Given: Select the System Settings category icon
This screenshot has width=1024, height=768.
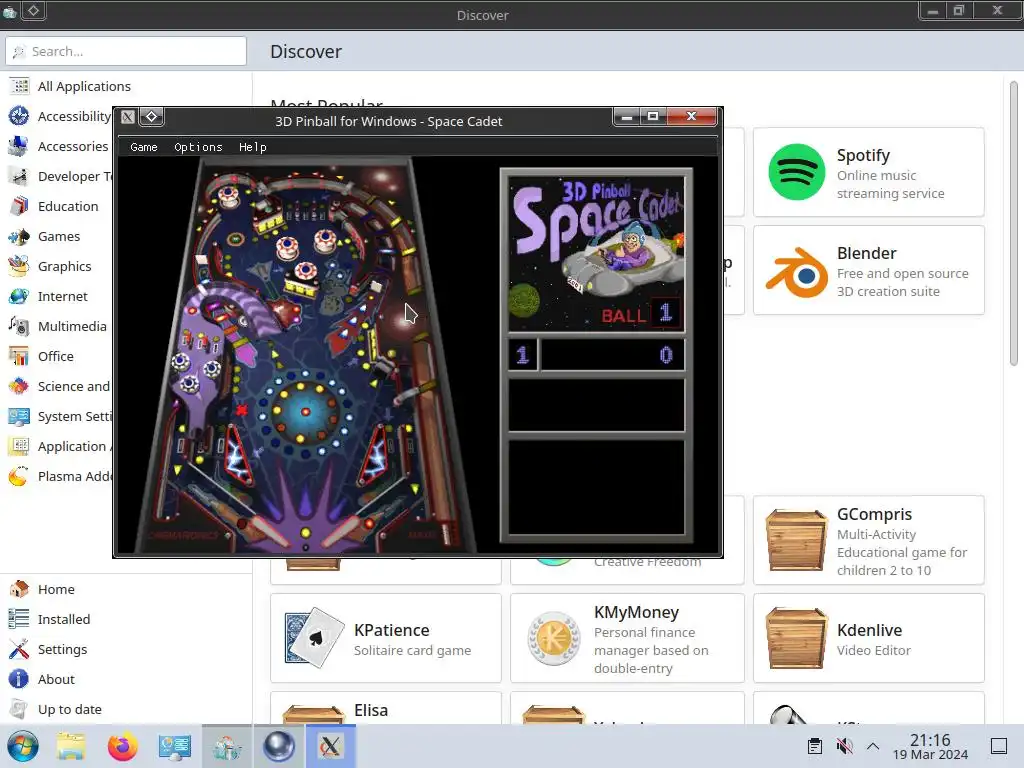Looking at the screenshot, I should [x=19, y=417].
